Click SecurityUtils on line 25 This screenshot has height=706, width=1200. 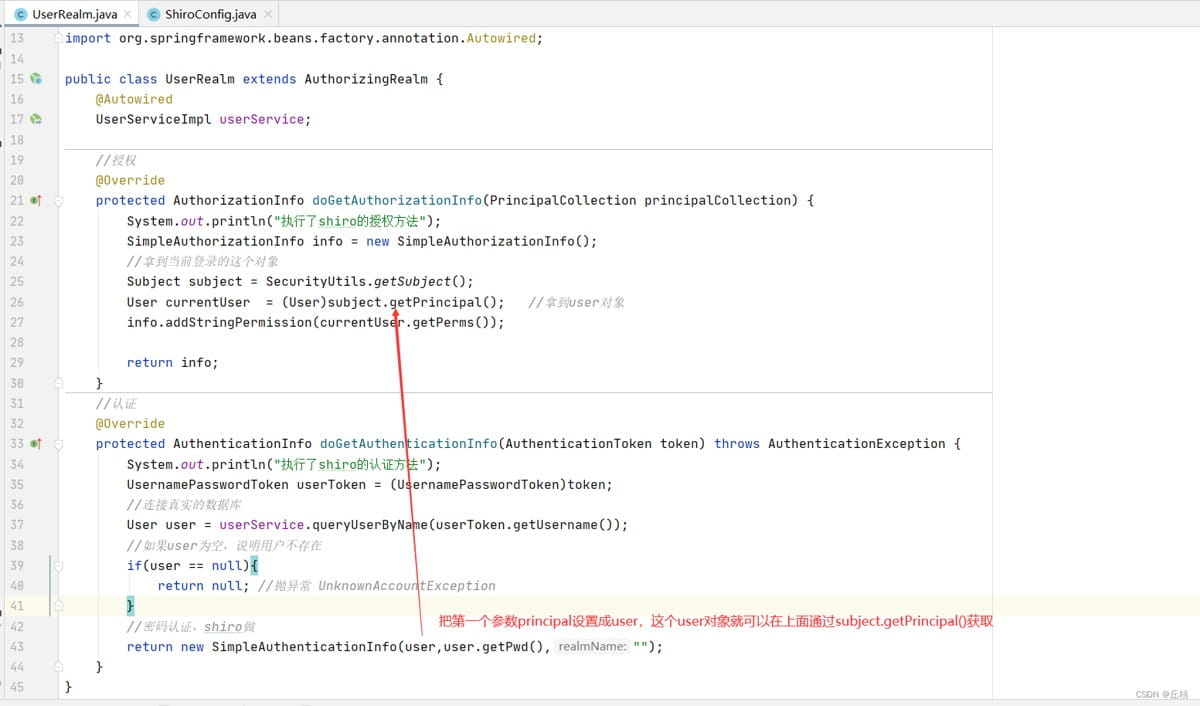click(x=315, y=281)
